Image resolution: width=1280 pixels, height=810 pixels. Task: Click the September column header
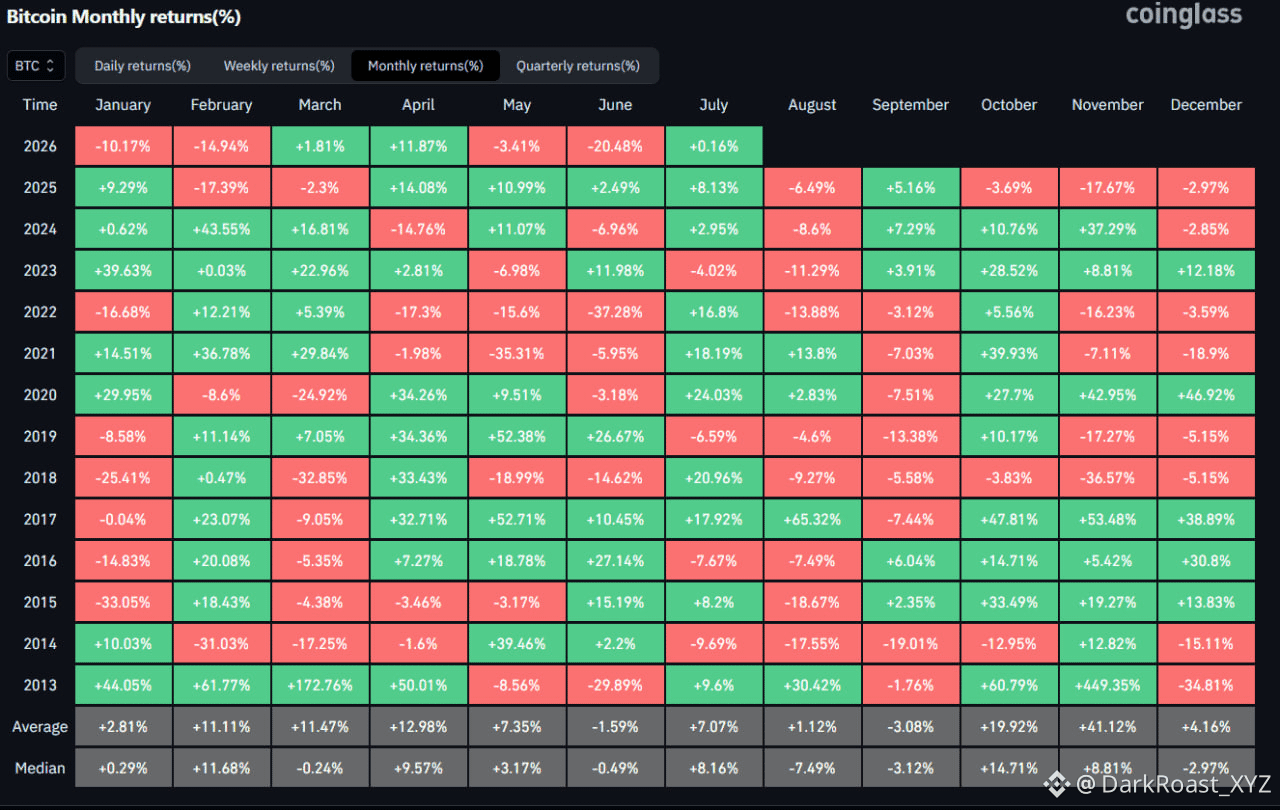(x=911, y=105)
